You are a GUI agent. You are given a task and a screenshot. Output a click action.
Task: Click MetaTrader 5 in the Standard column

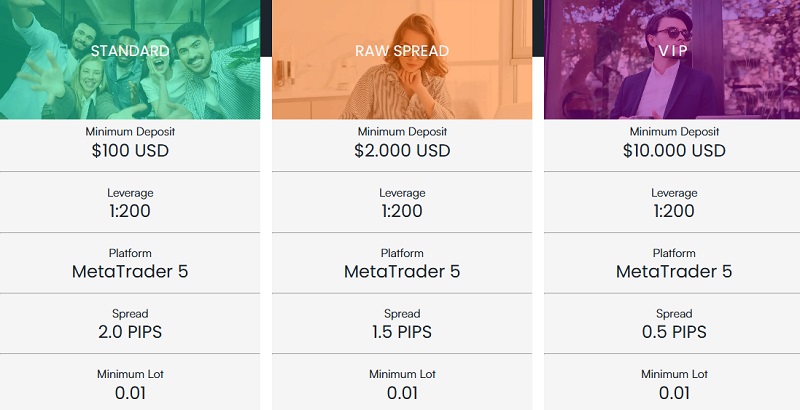pos(130,271)
